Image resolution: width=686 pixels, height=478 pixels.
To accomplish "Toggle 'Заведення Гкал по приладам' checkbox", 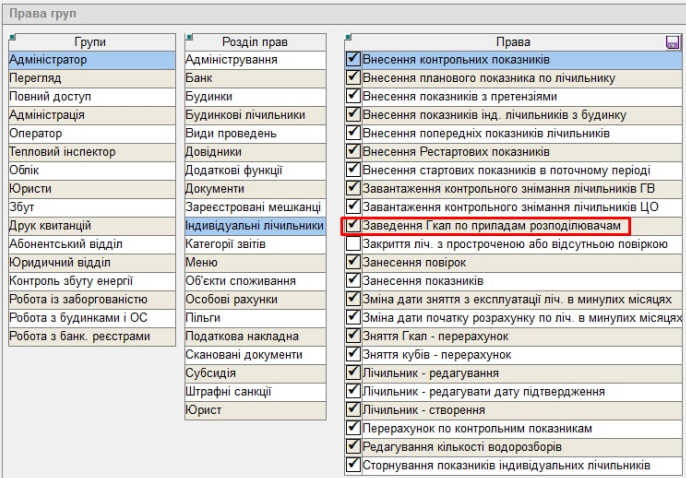I will [353, 226].
